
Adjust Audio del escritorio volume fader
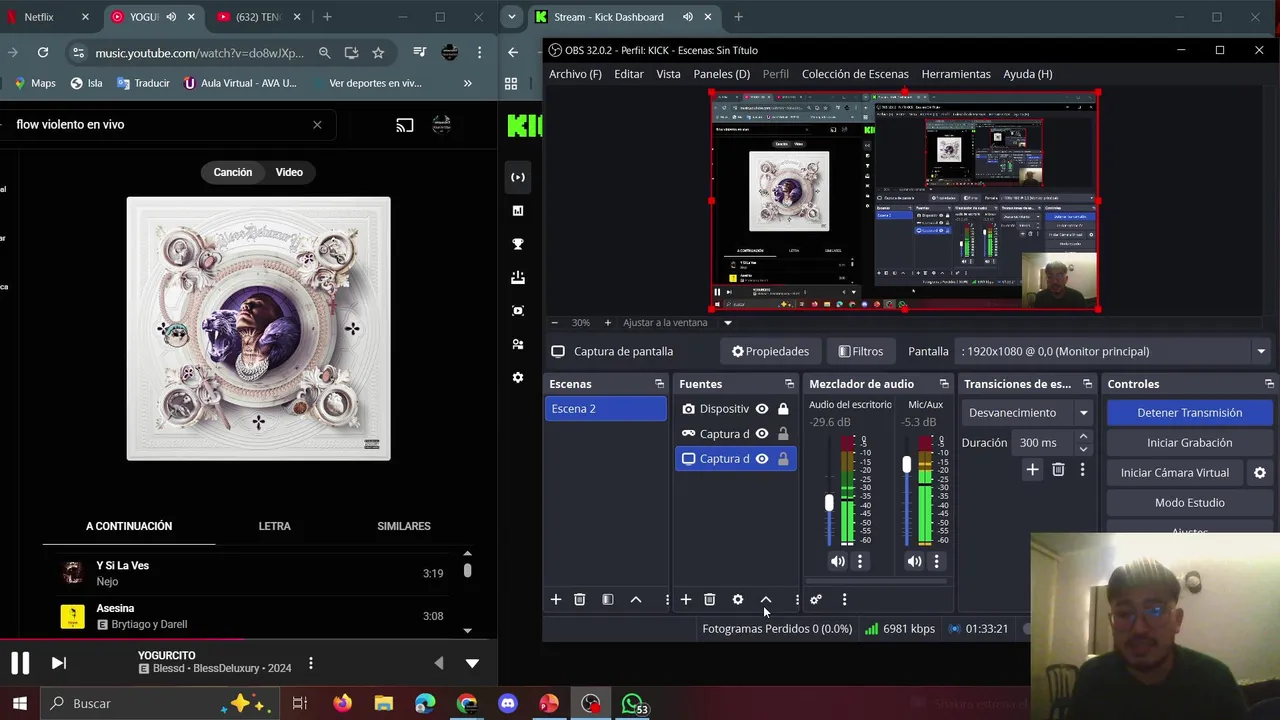tap(829, 503)
